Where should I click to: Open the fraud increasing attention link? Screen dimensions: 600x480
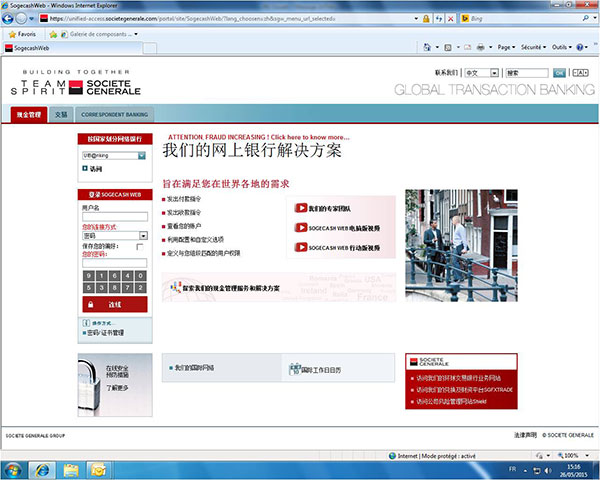coord(258,136)
